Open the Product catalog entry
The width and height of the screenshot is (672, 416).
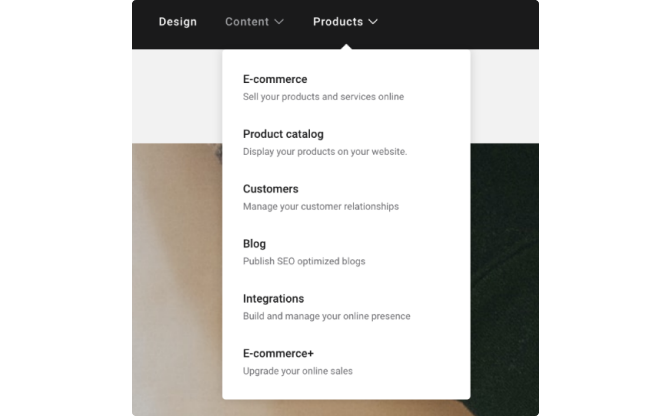pyautogui.click(x=283, y=134)
